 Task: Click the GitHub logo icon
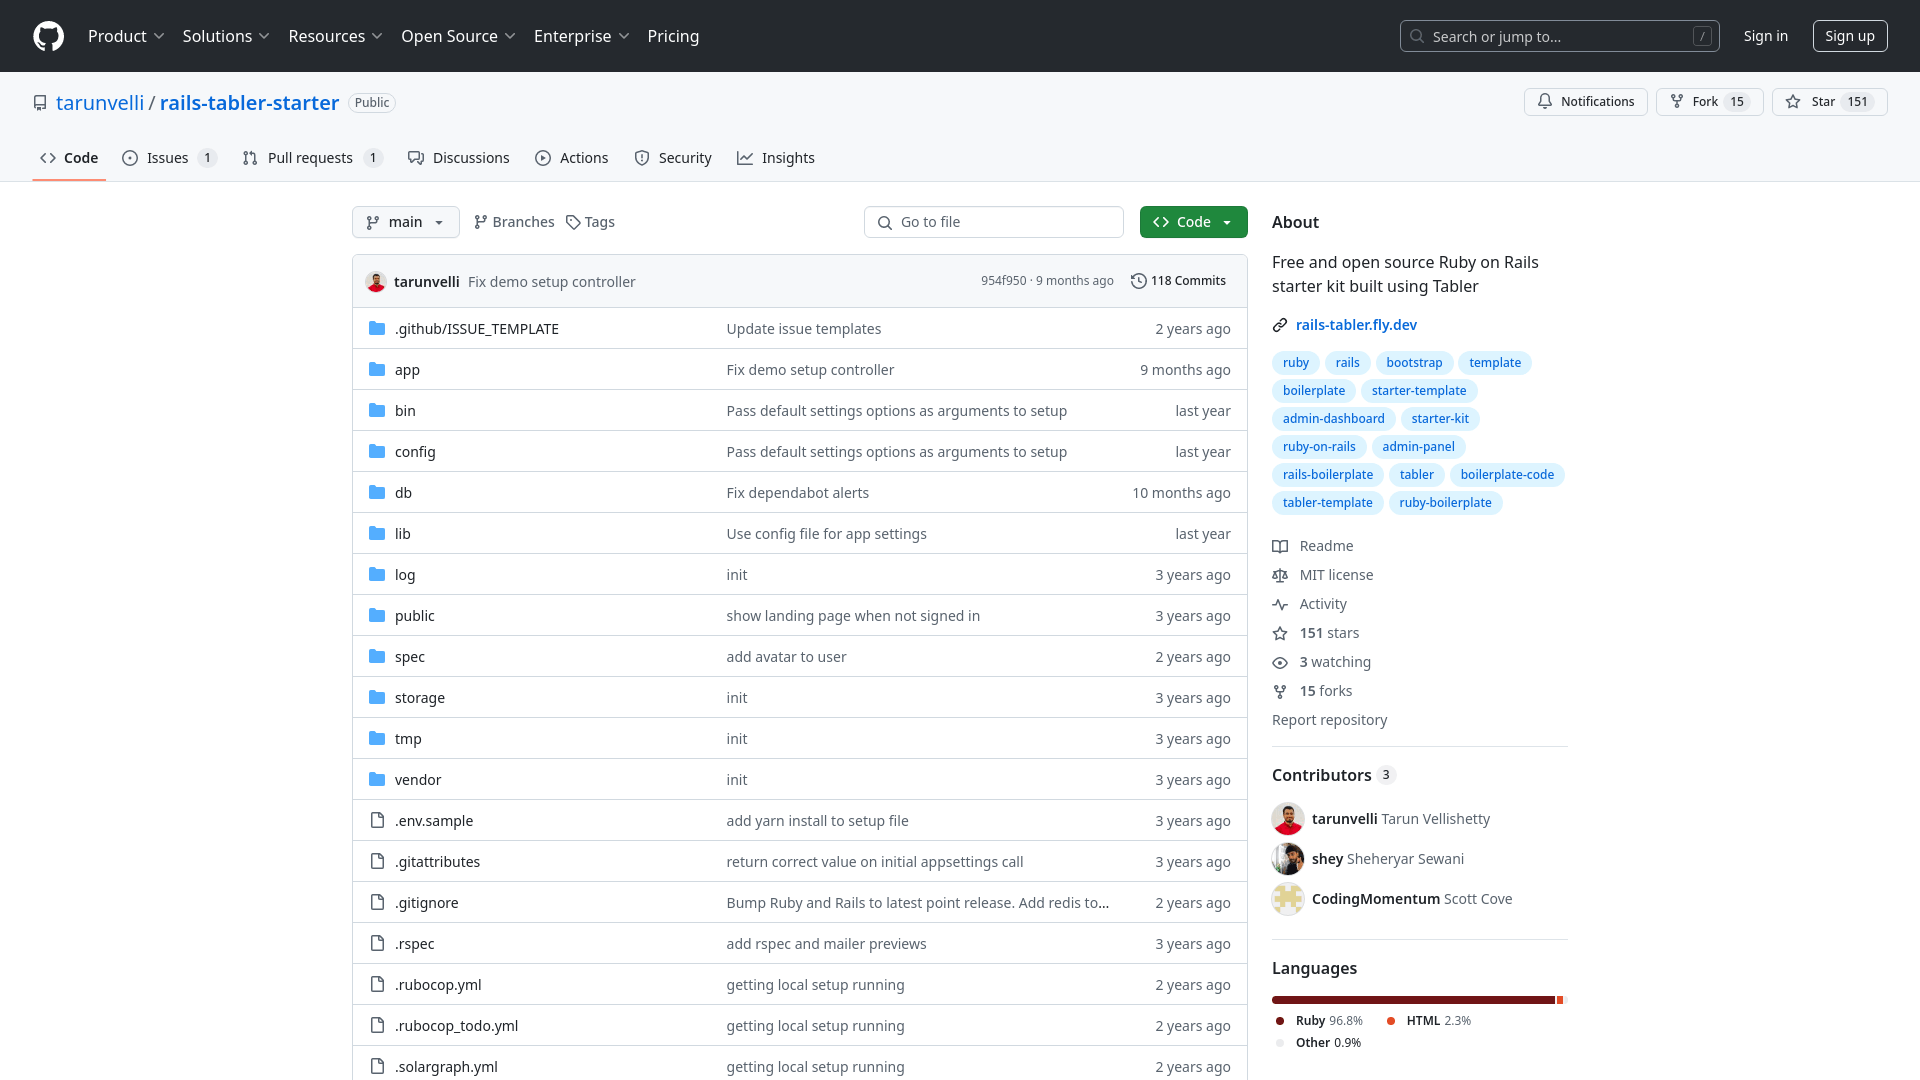[48, 36]
